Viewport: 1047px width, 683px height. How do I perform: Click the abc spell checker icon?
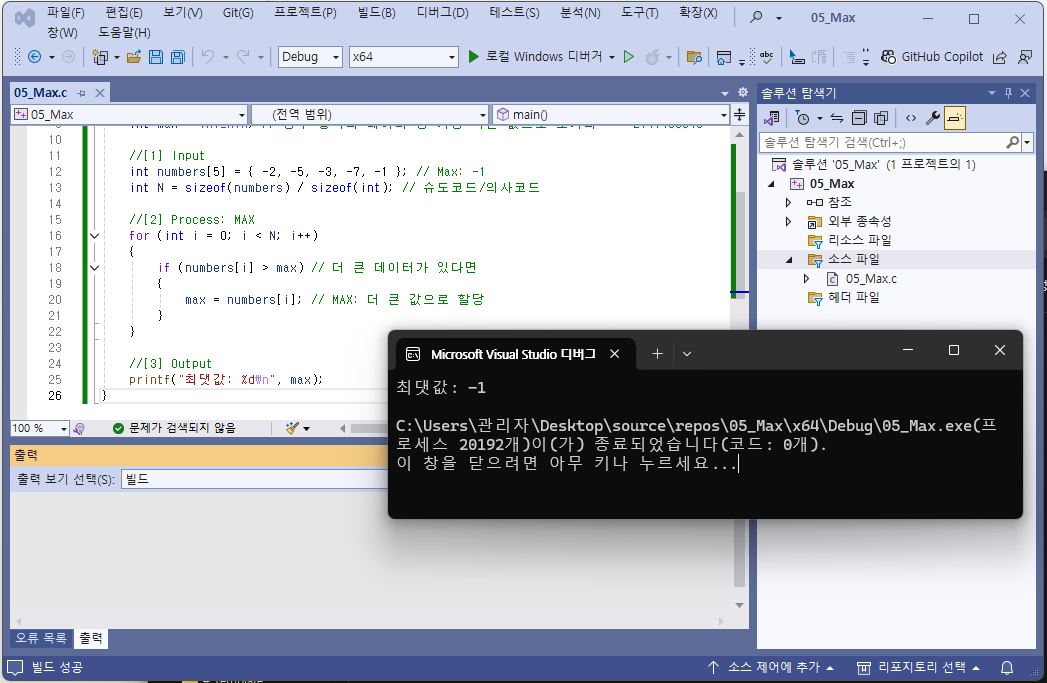[767, 57]
